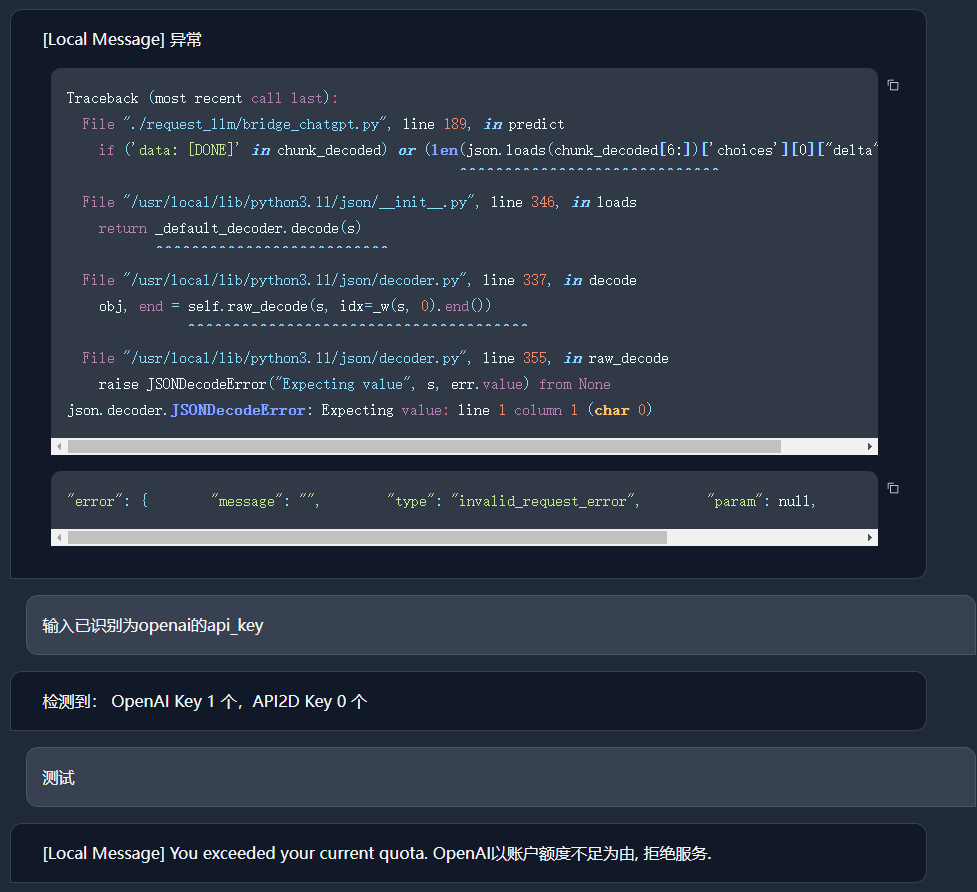
Task: Click the right arrow of the error block scrollbar
Action: click(870, 537)
